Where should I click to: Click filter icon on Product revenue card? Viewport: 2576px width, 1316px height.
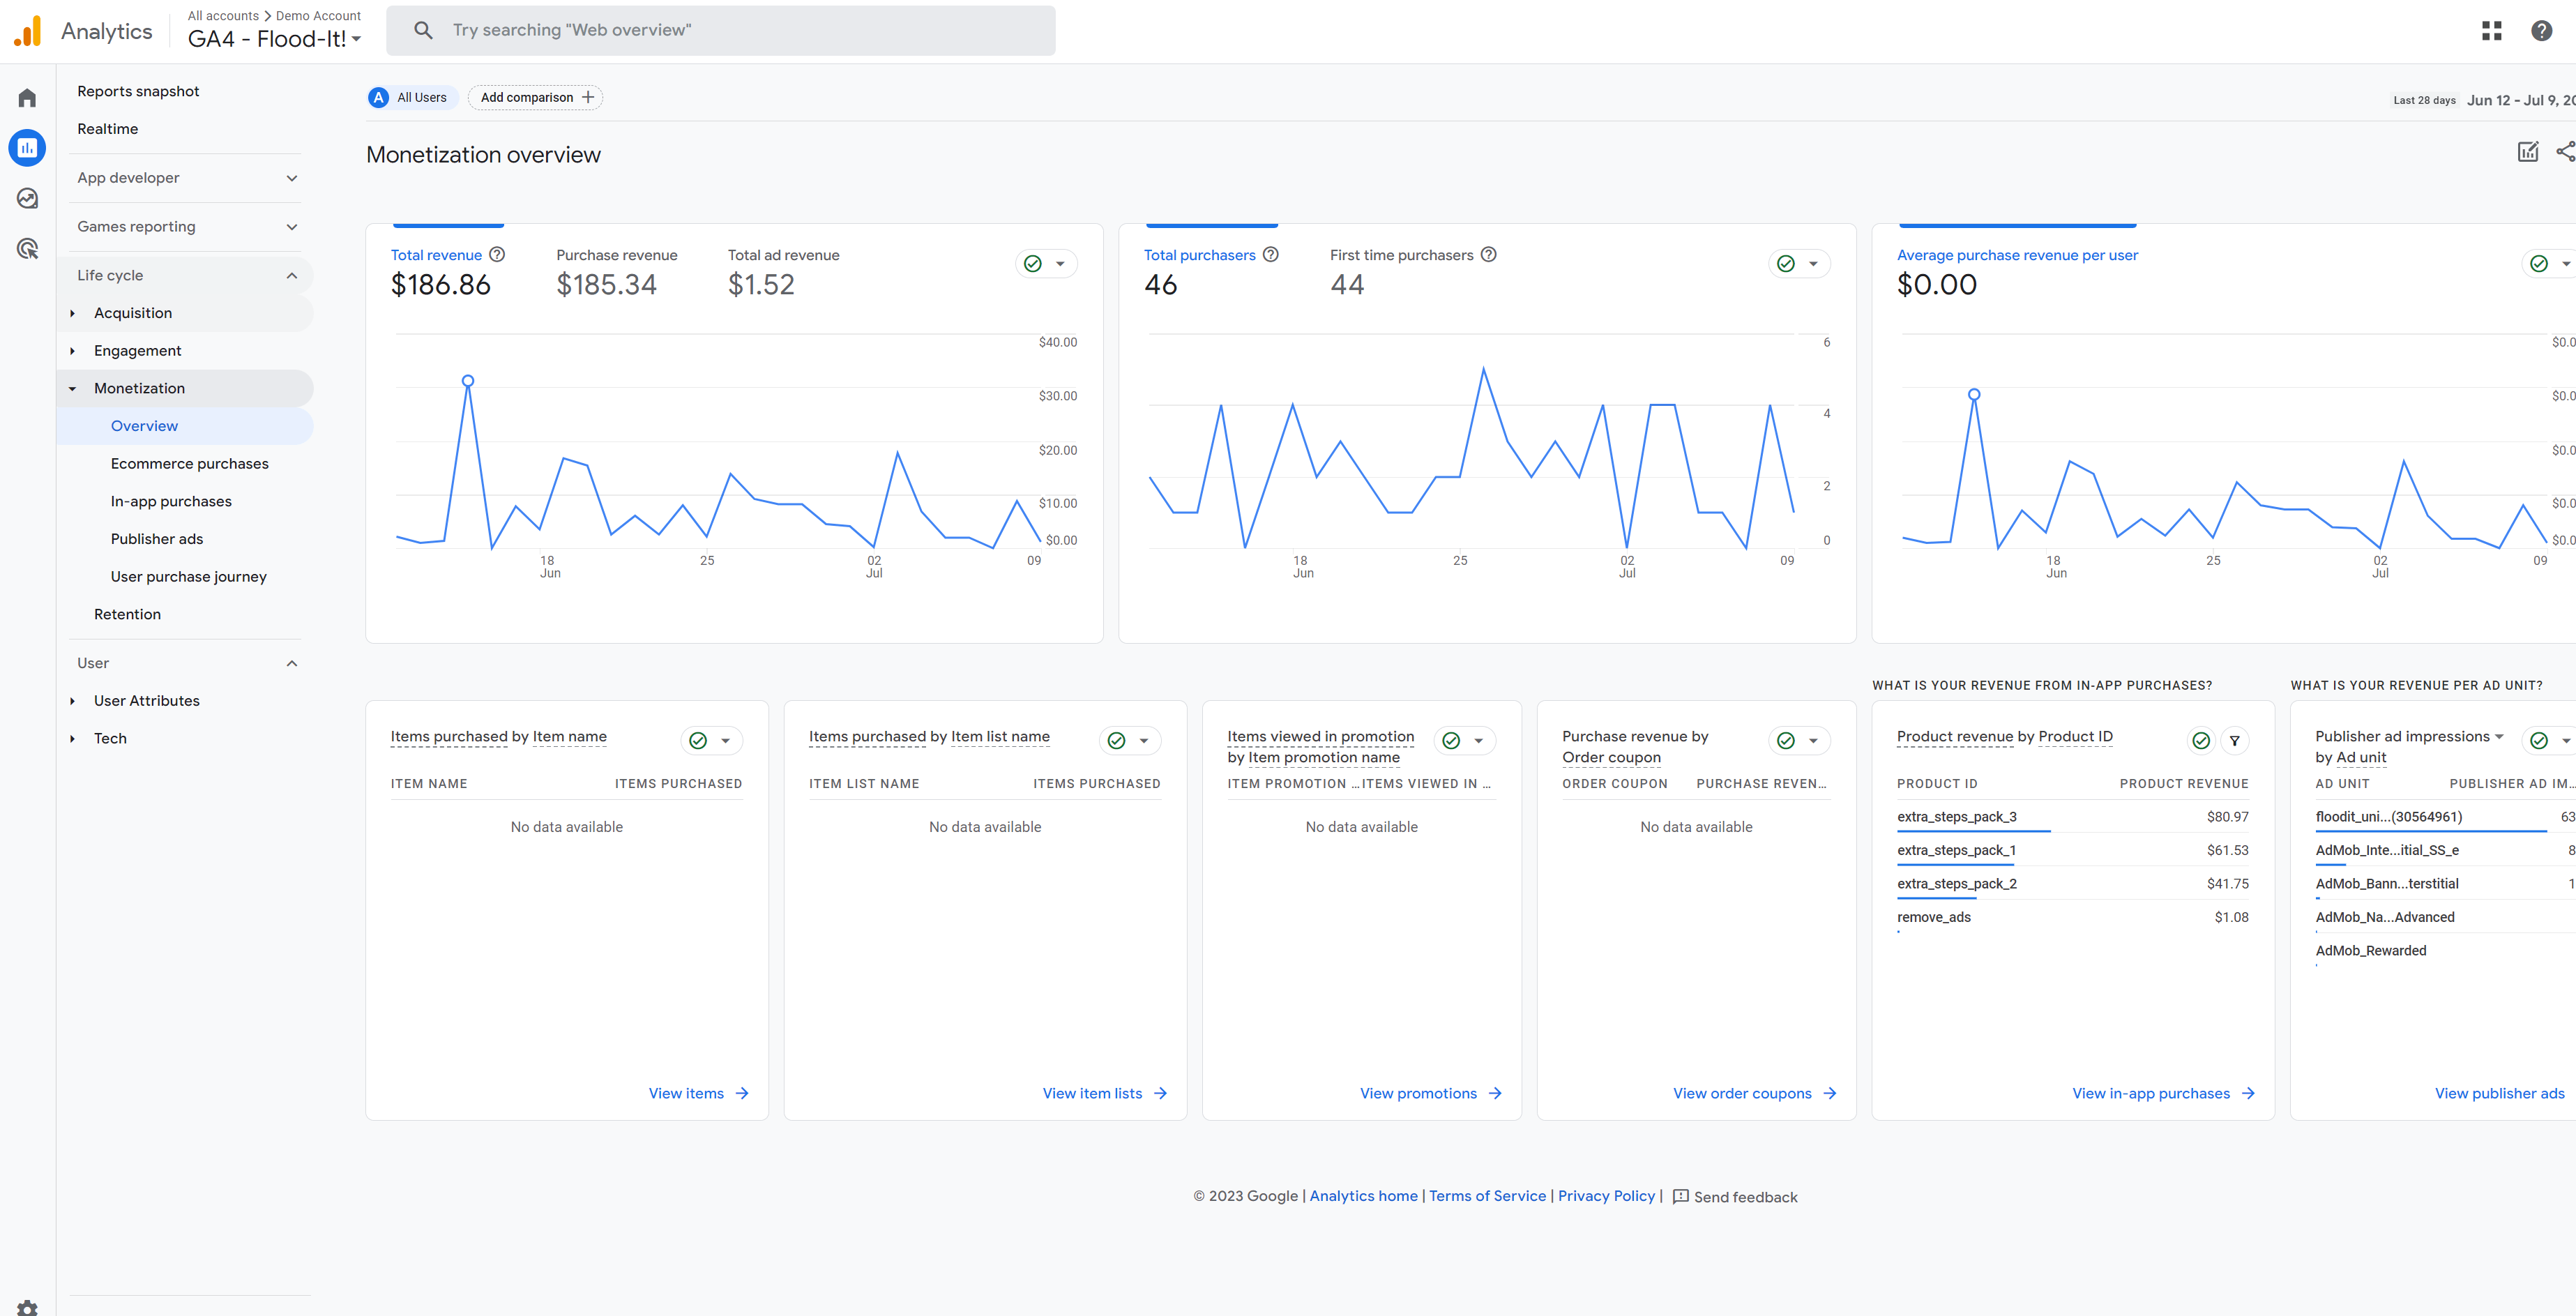tap(2234, 741)
